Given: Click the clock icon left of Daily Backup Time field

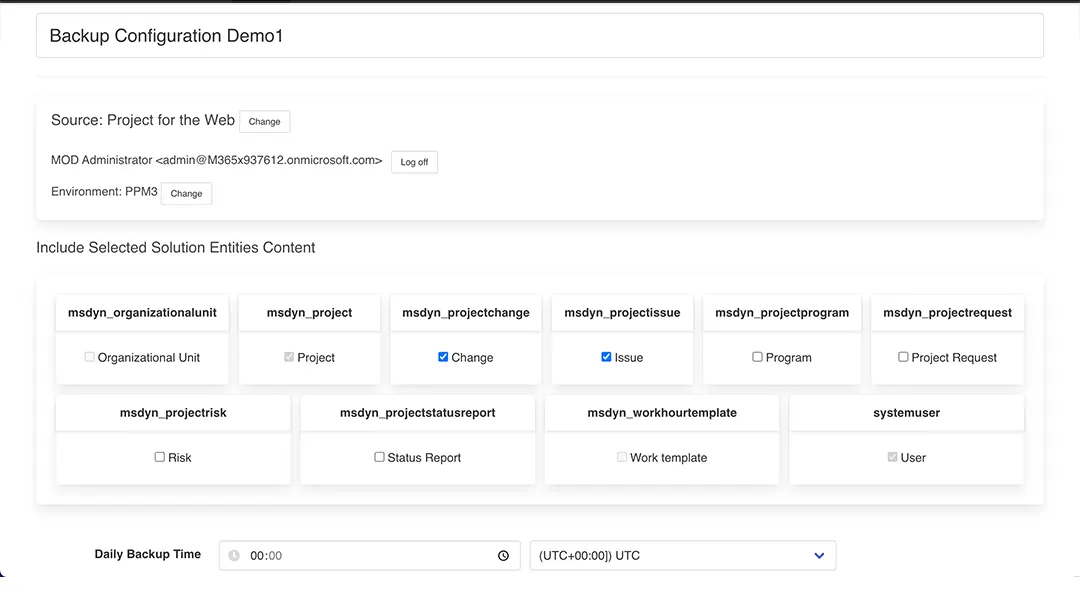Looking at the screenshot, I should [x=234, y=556].
